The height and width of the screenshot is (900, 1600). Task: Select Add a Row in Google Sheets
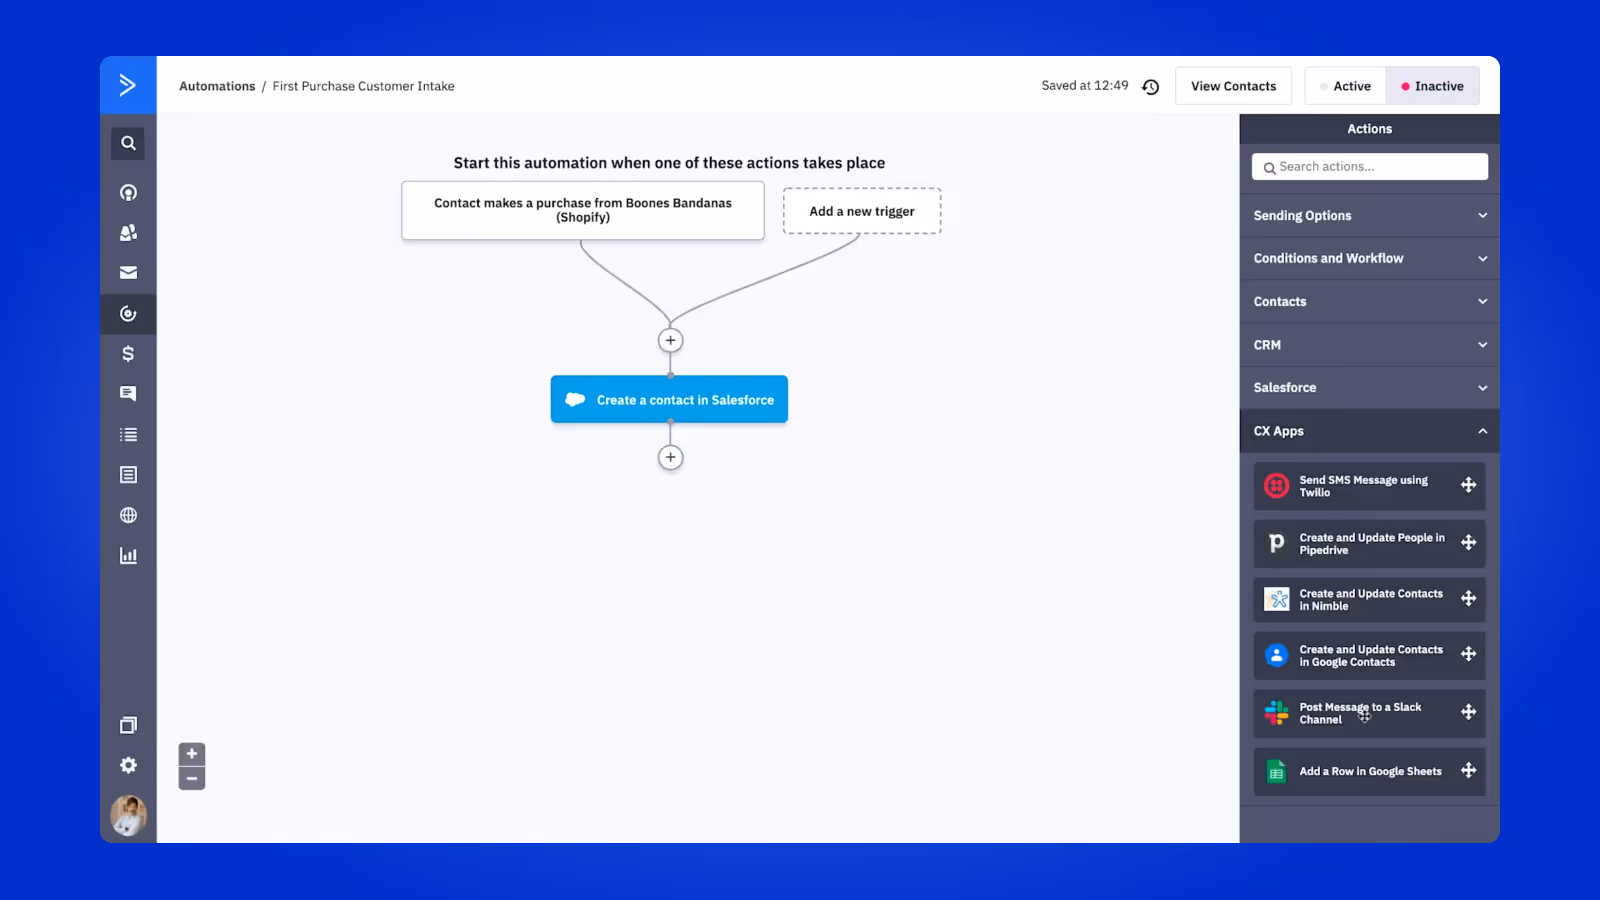coord(1369,771)
